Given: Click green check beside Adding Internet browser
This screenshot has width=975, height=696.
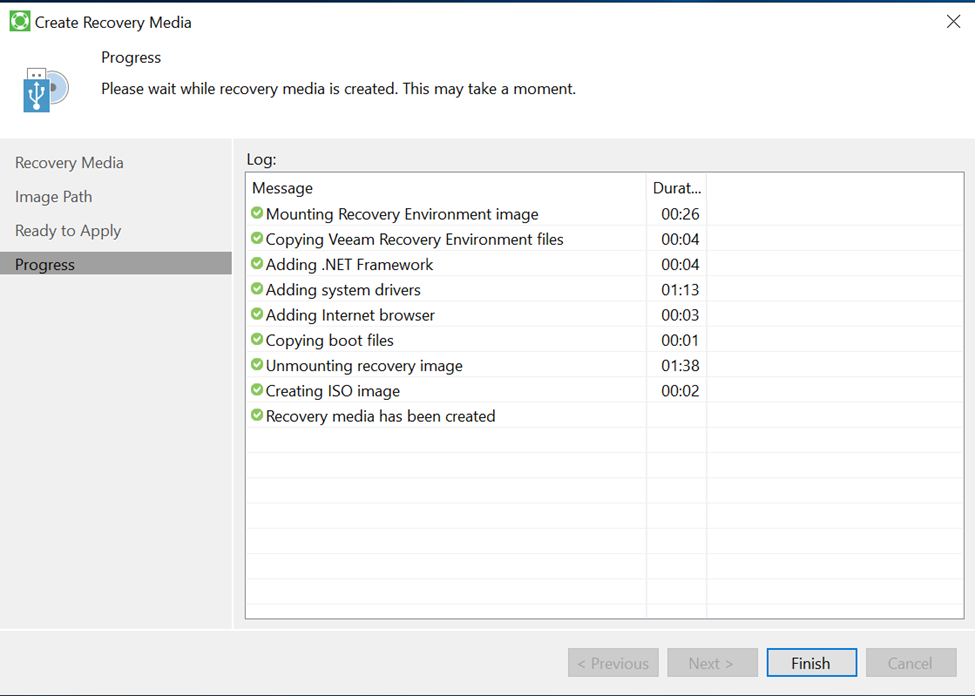Looking at the screenshot, I should click(257, 314).
